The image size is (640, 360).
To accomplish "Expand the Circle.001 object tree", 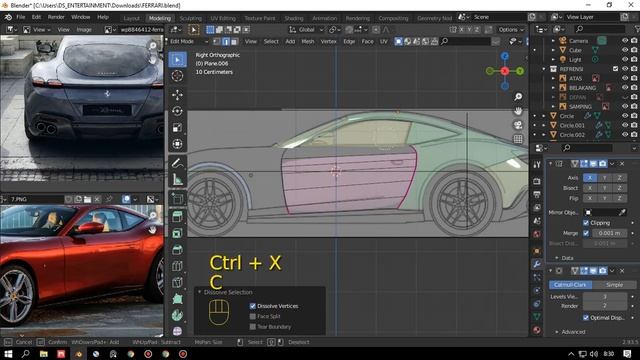I will click(x=544, y=125).
